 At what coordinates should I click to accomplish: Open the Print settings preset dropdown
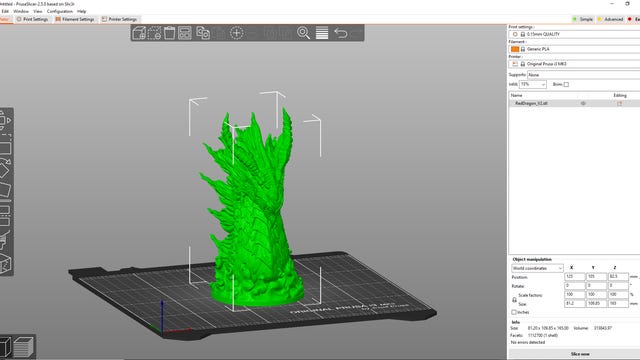point(575,34)
